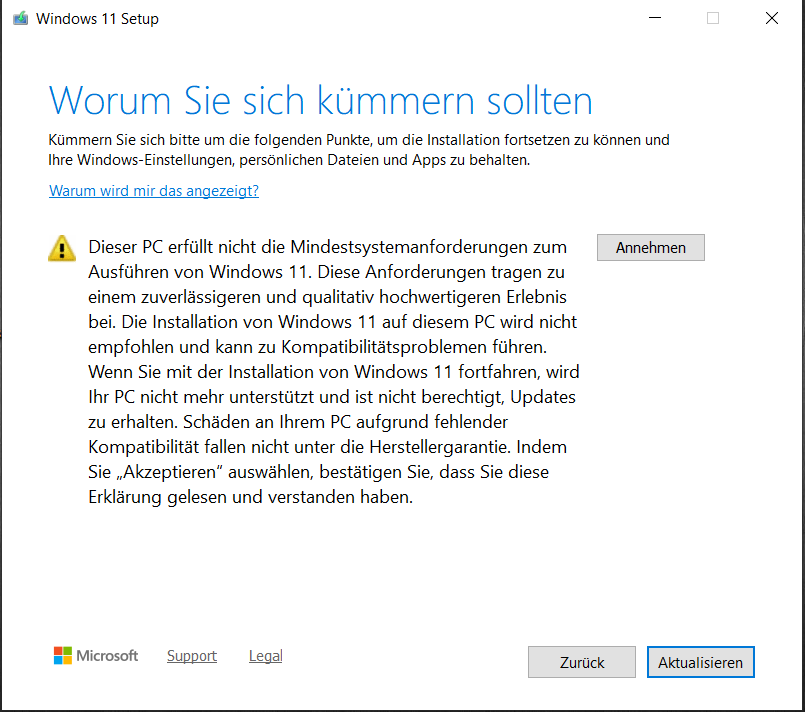Image resolution: width=805 pixels, height=712 pixels.
Task: Click the Annehmen button
Action: point(650,247)
